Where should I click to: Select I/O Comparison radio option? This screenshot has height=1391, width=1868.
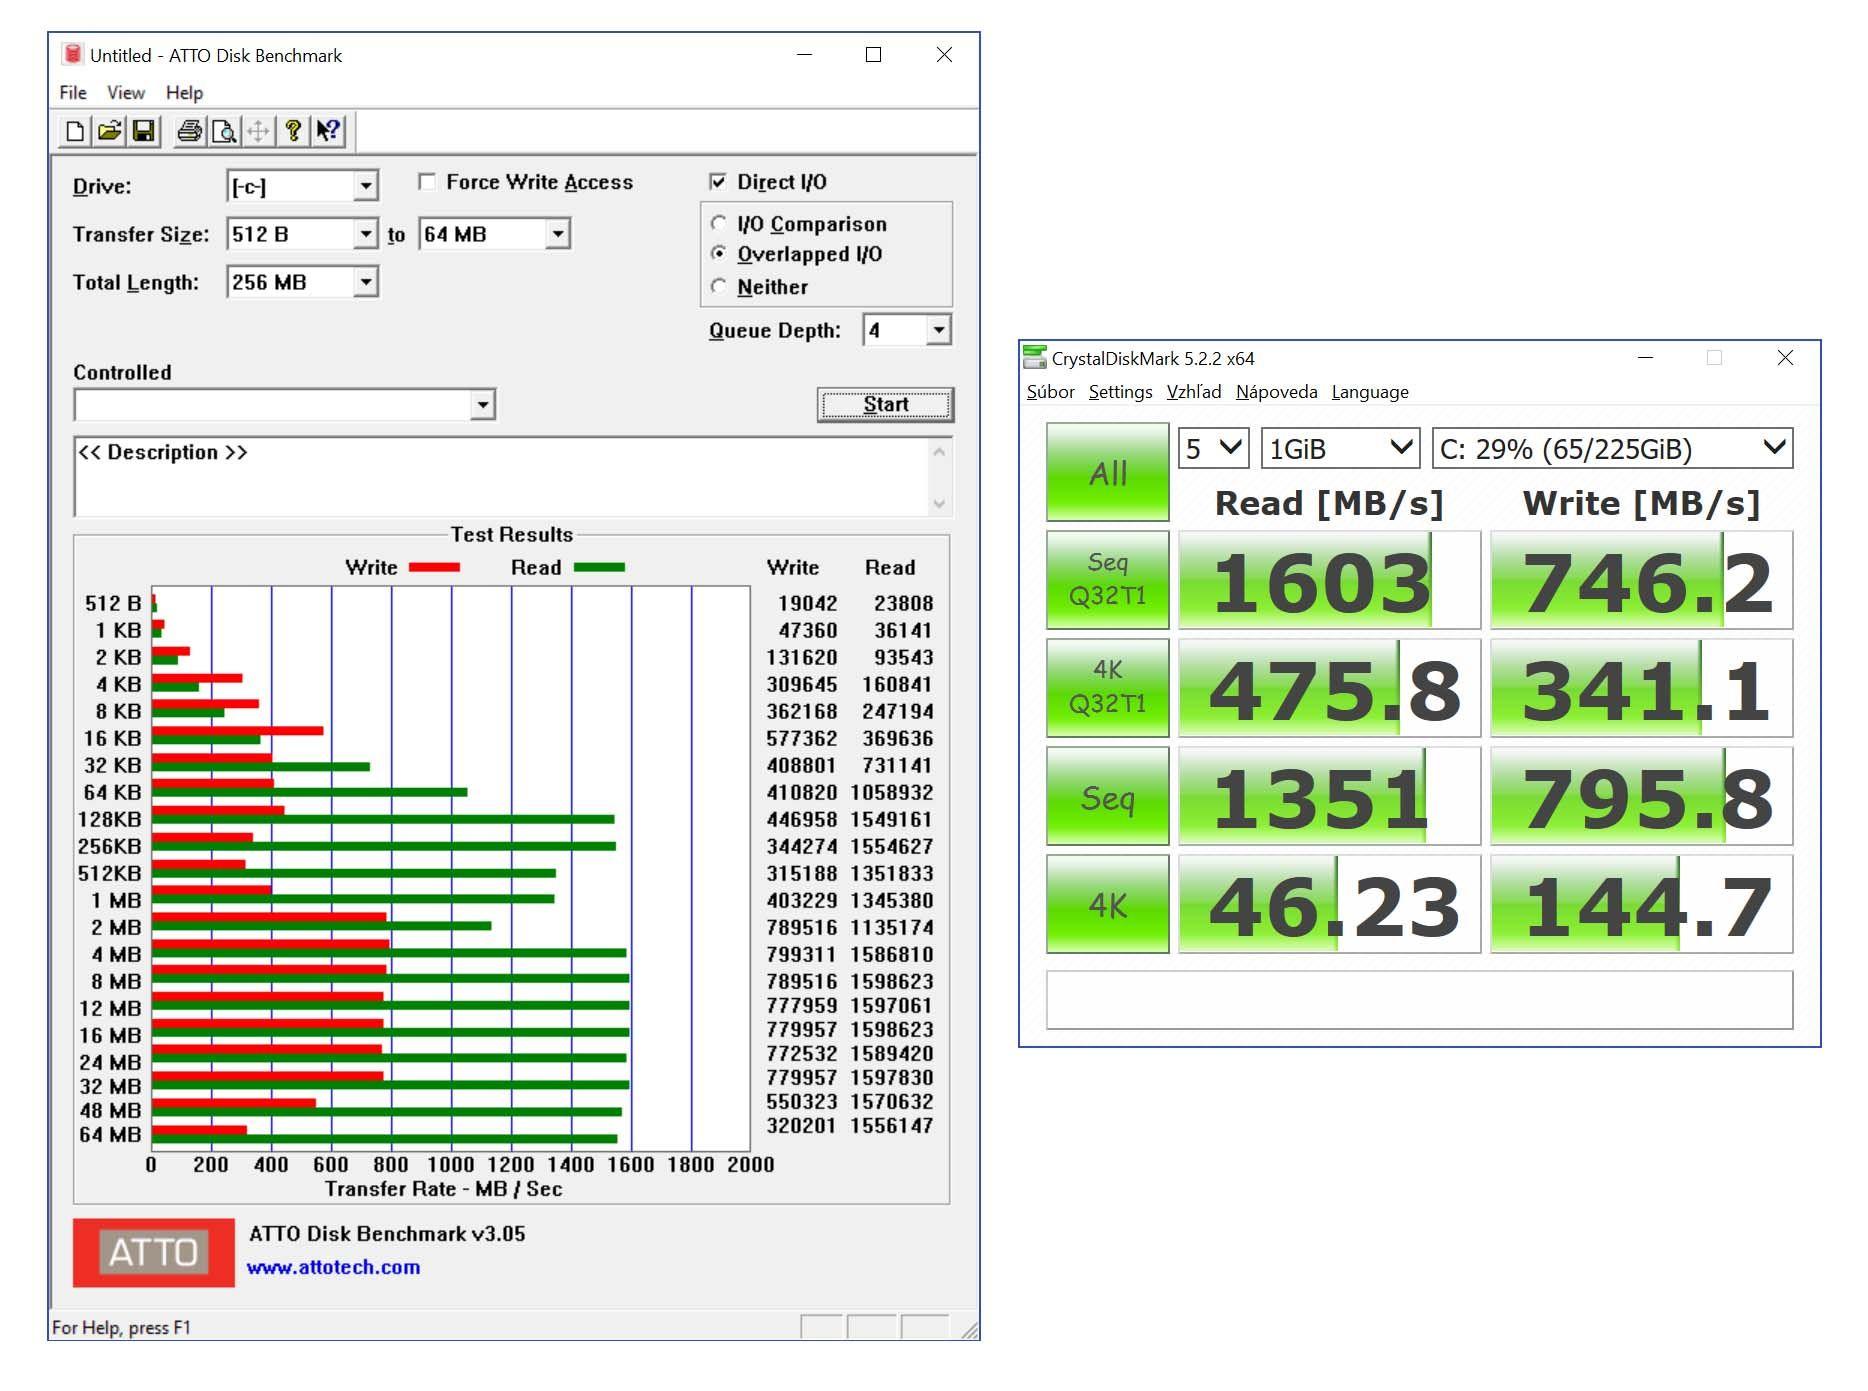coord(718,223)
